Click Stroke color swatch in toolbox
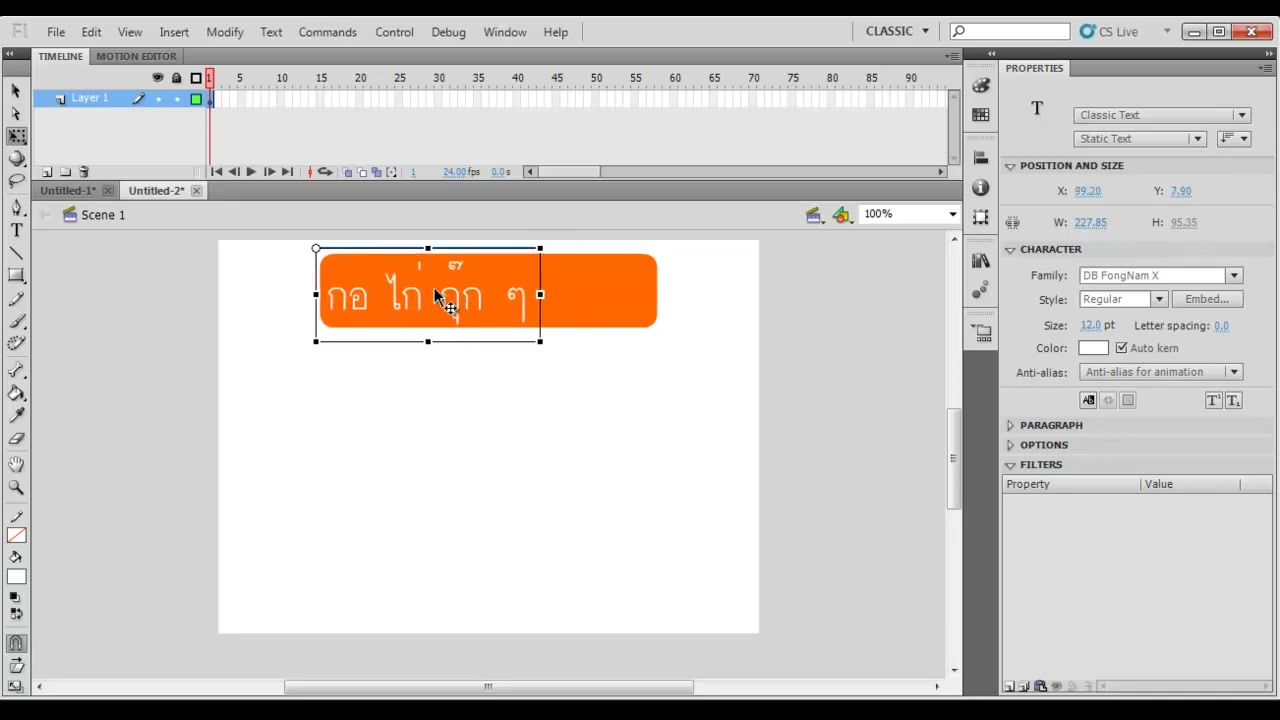 click(x=16, y=537)
